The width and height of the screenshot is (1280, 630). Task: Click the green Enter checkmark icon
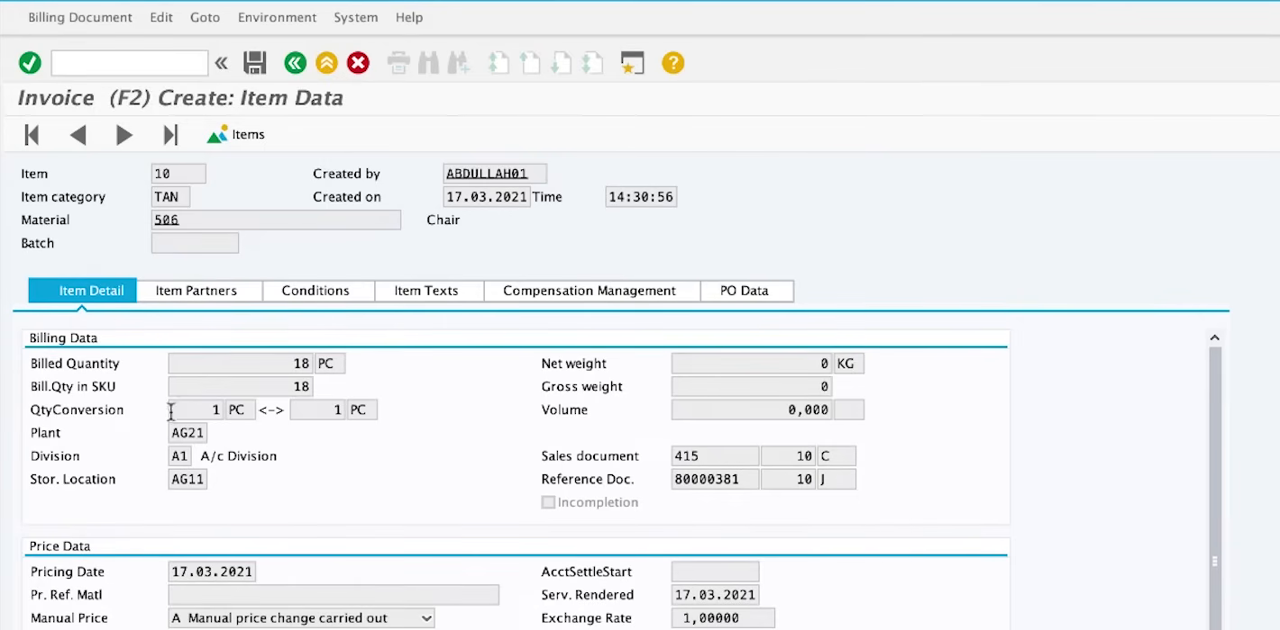30,63
